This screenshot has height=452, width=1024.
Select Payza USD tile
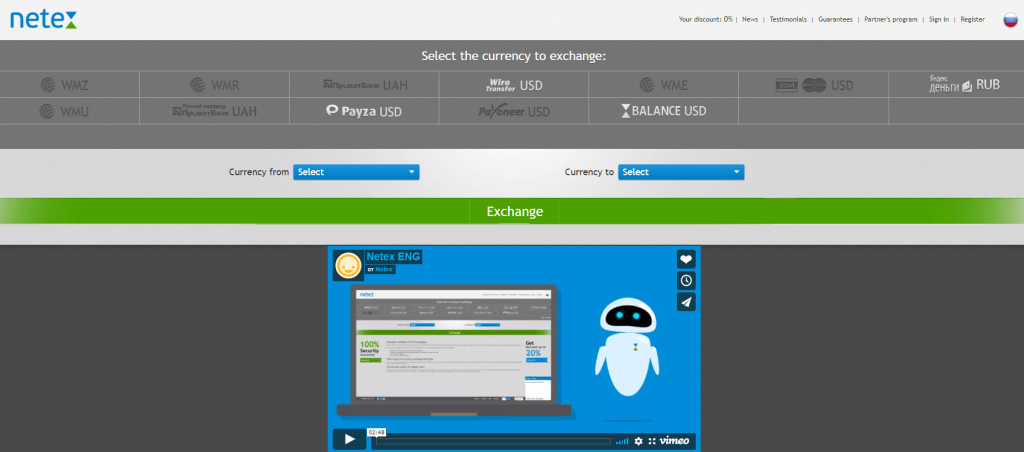coord(364,111)
